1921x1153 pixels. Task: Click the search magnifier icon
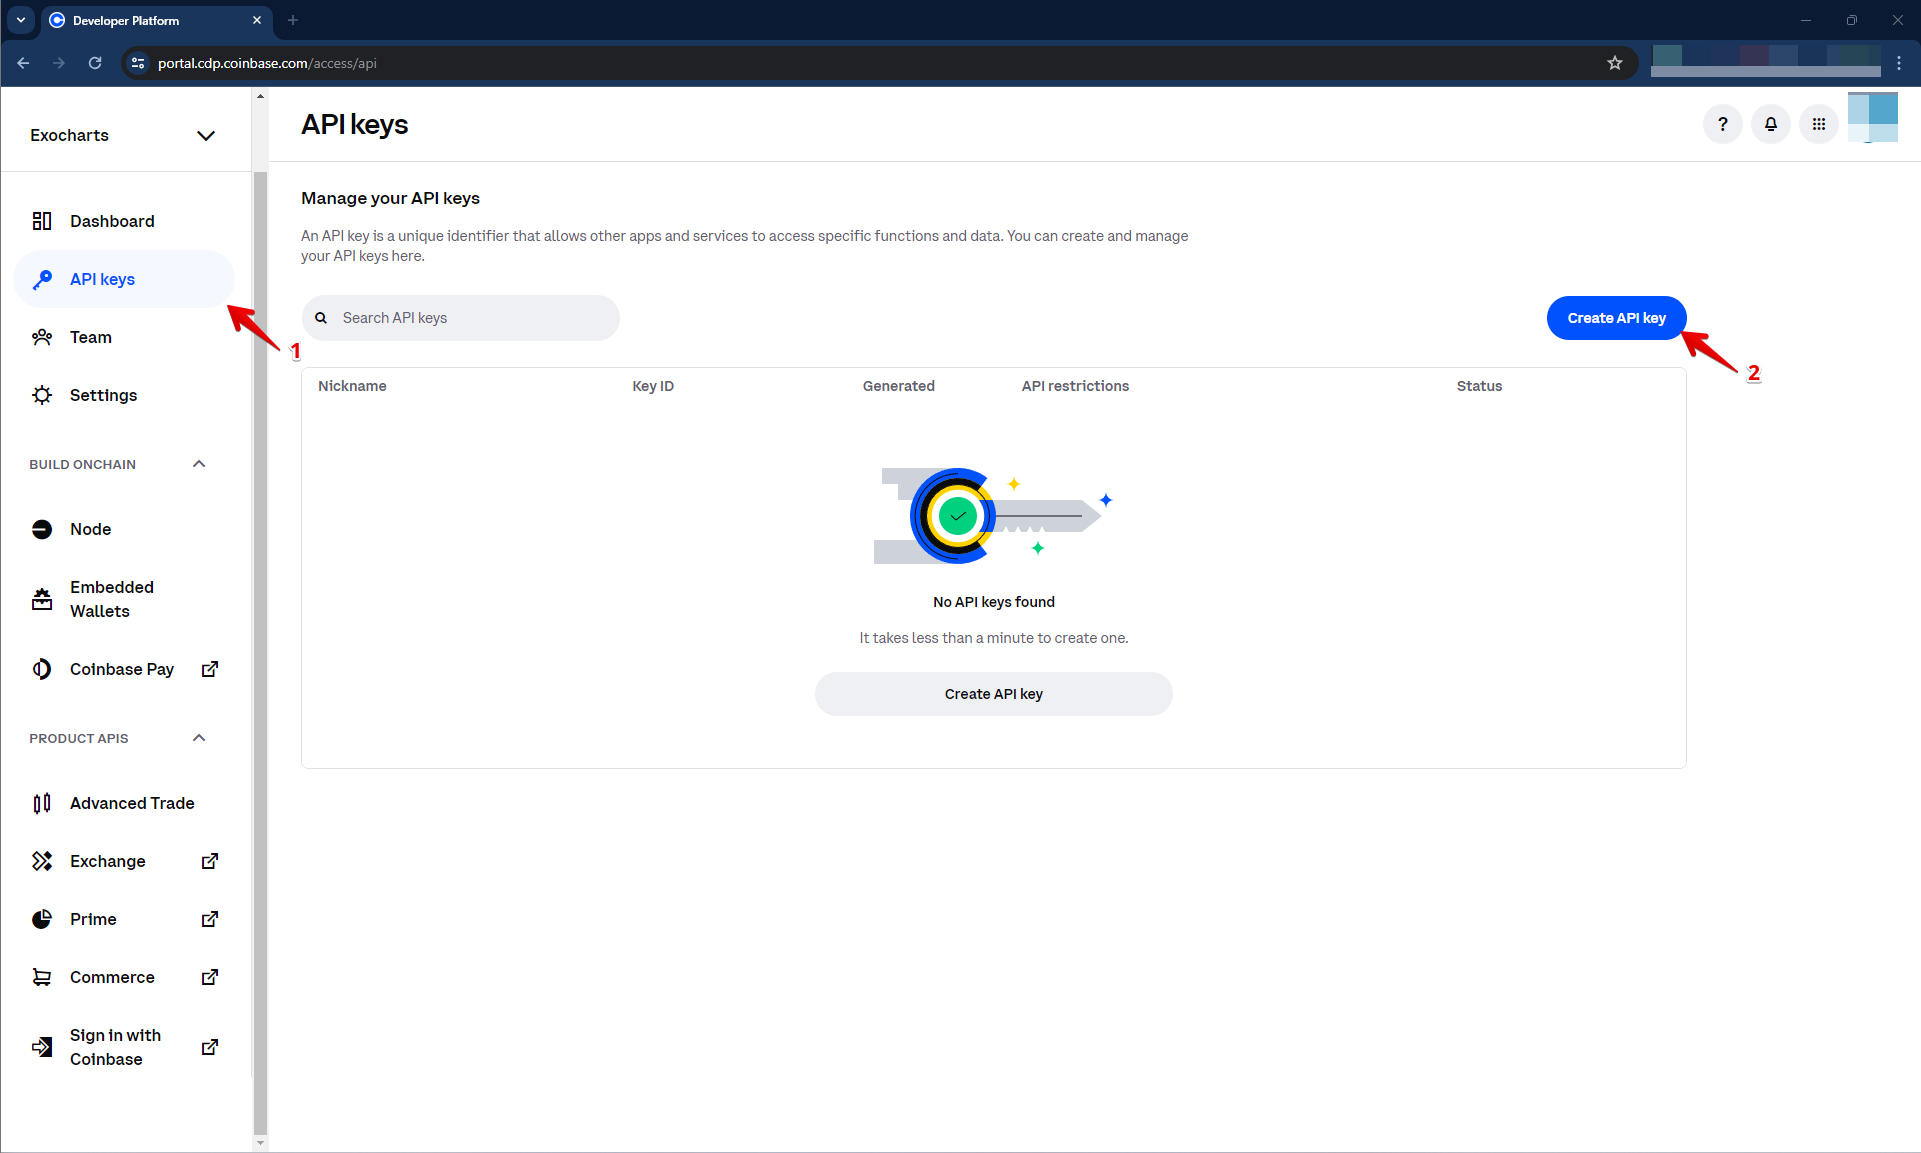coord(321,318)
